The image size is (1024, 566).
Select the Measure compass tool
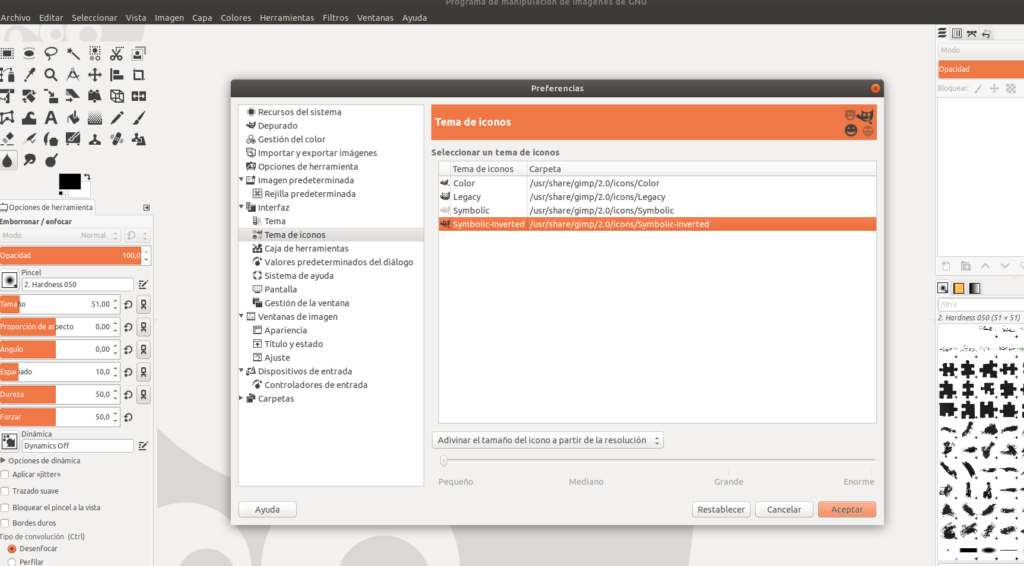tap(72, 75)
